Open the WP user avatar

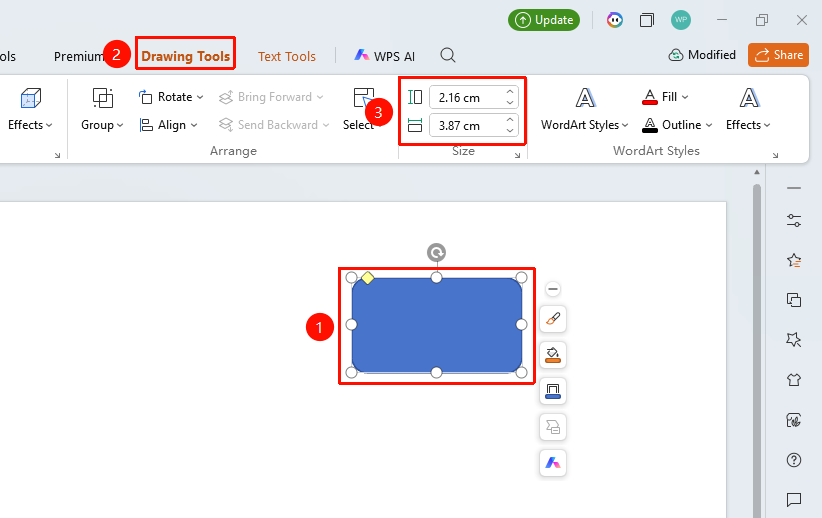tap(680, 20)
